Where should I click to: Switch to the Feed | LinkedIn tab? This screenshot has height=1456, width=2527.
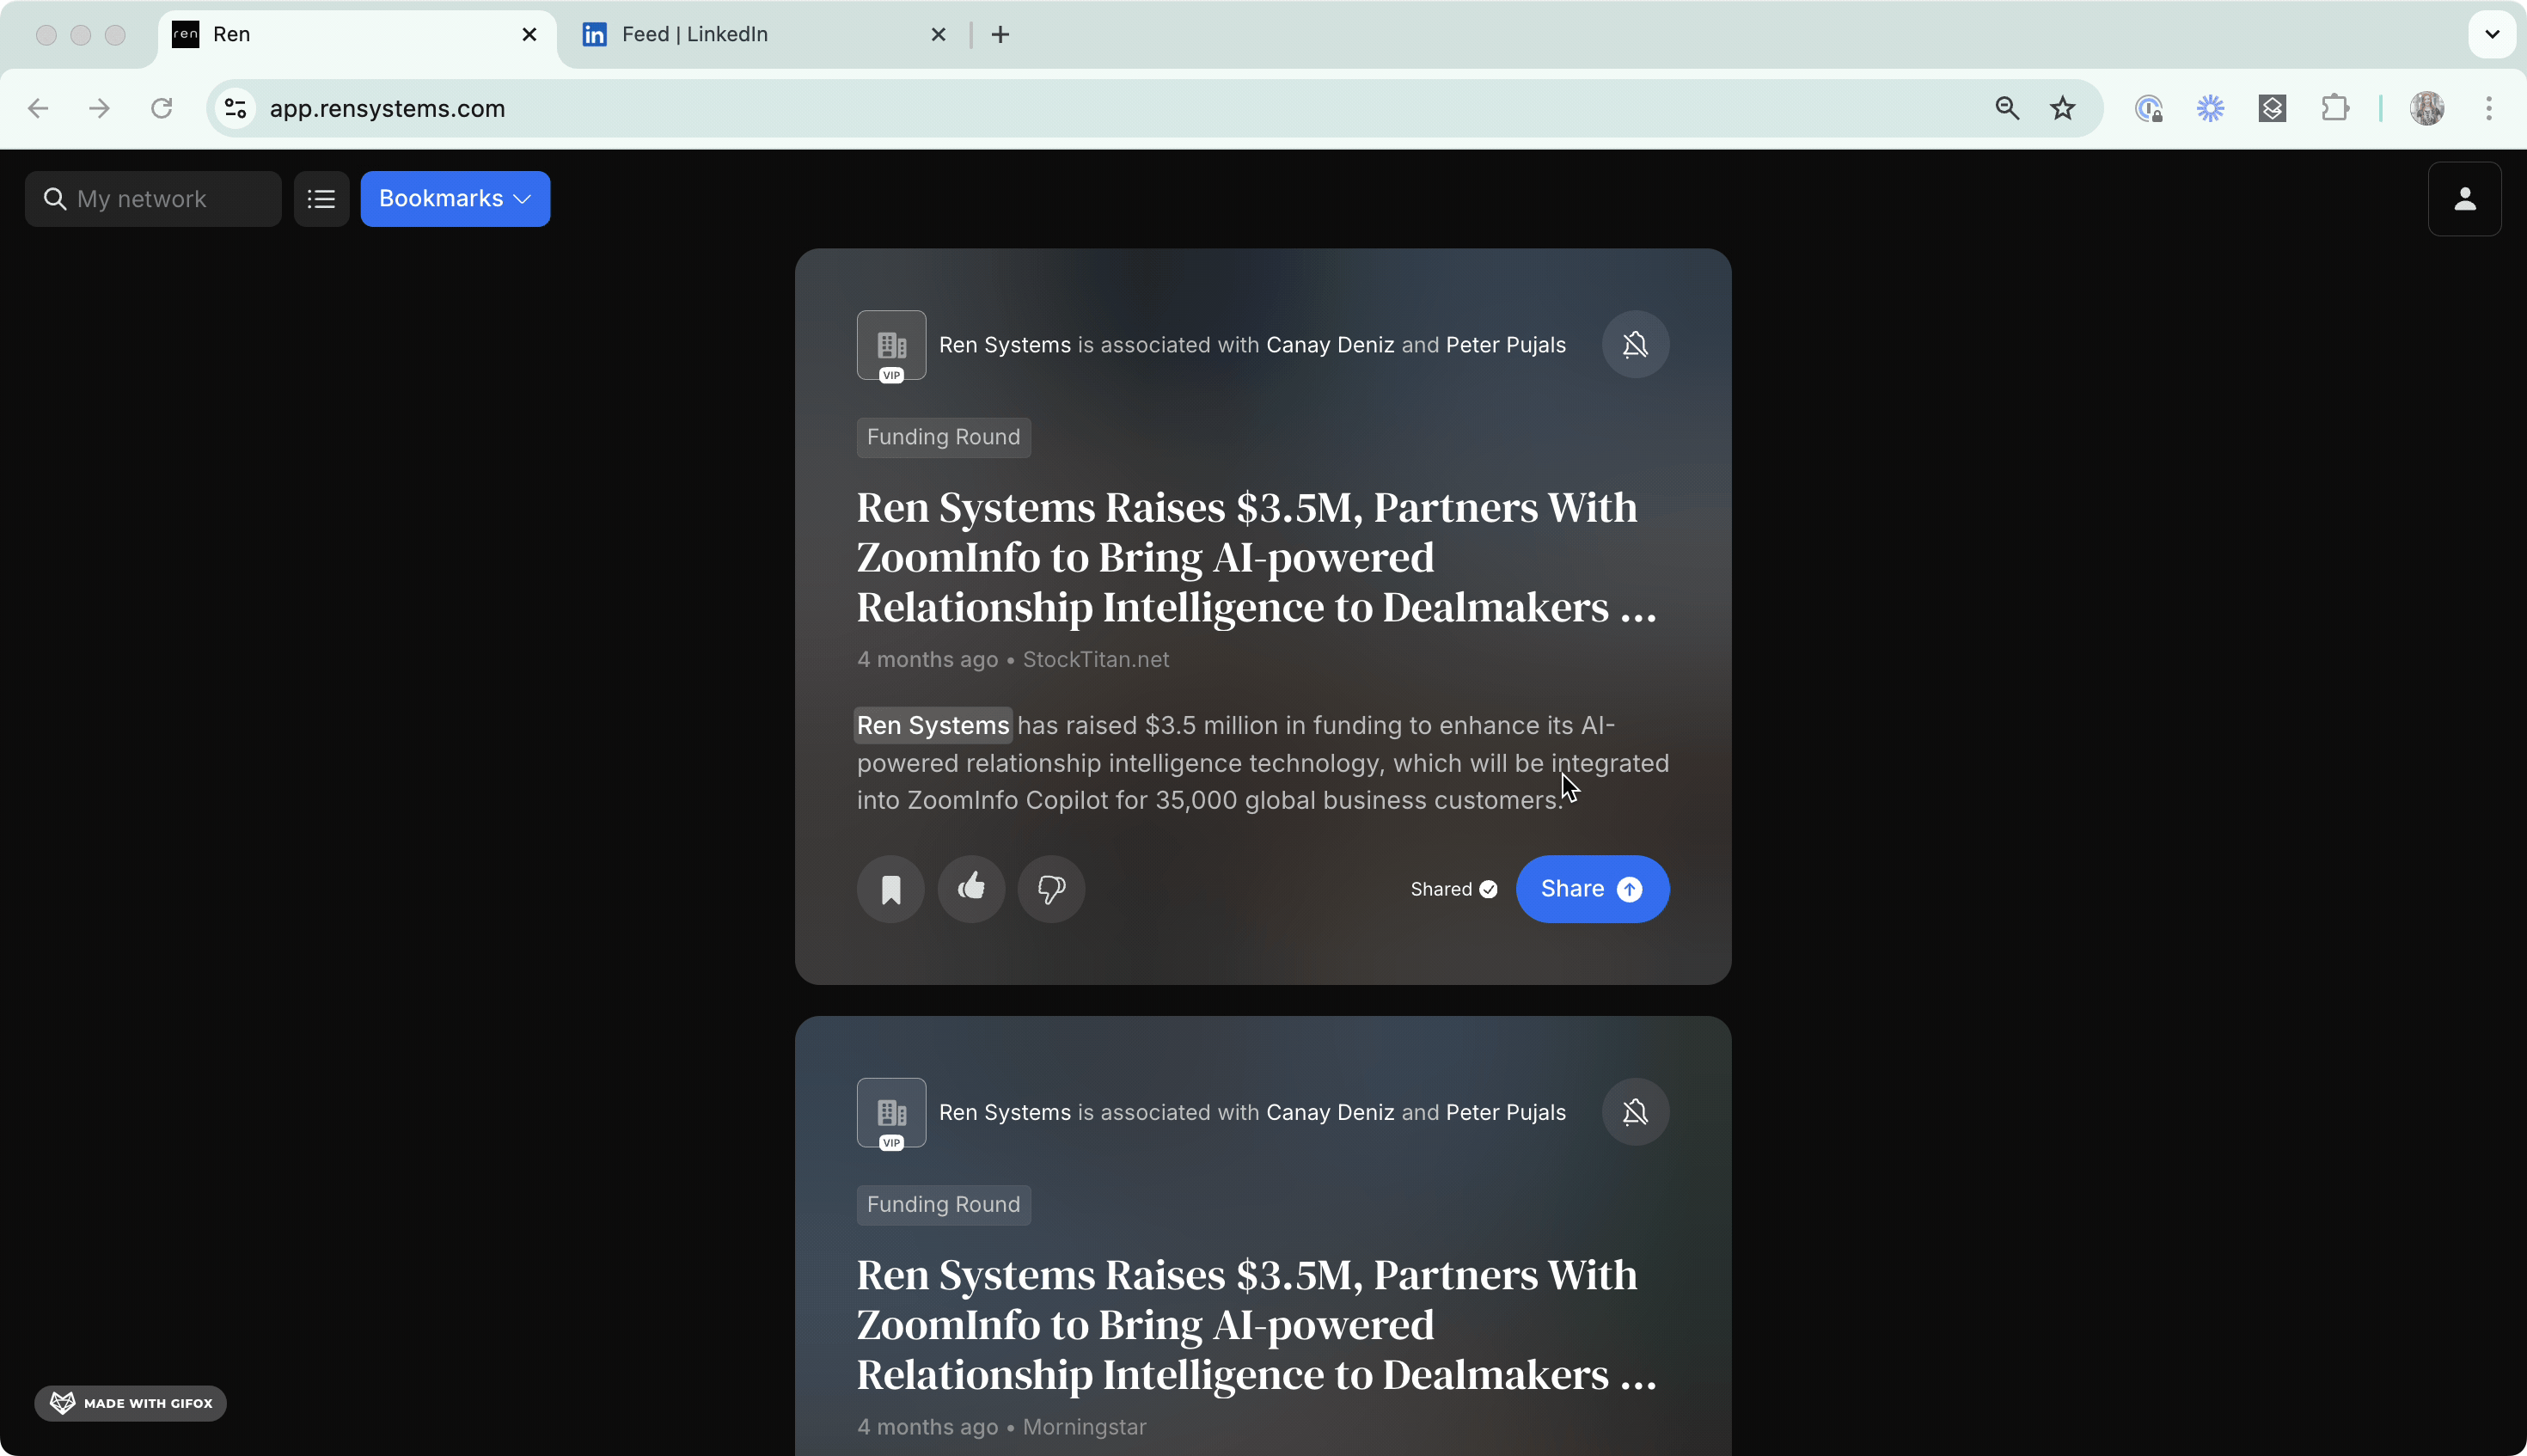[x=694, y=34]
